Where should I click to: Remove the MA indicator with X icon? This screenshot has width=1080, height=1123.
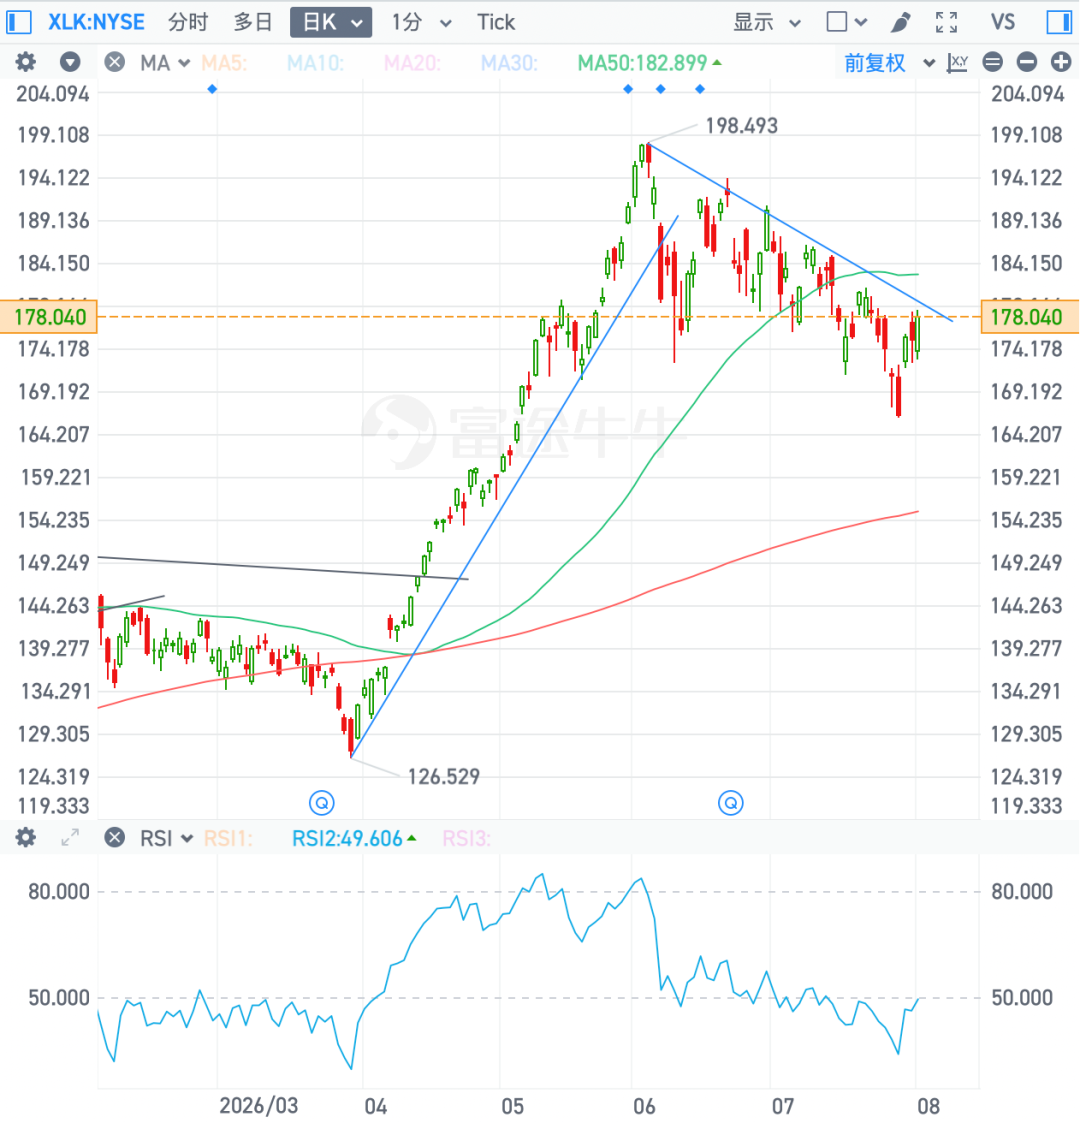115,62
